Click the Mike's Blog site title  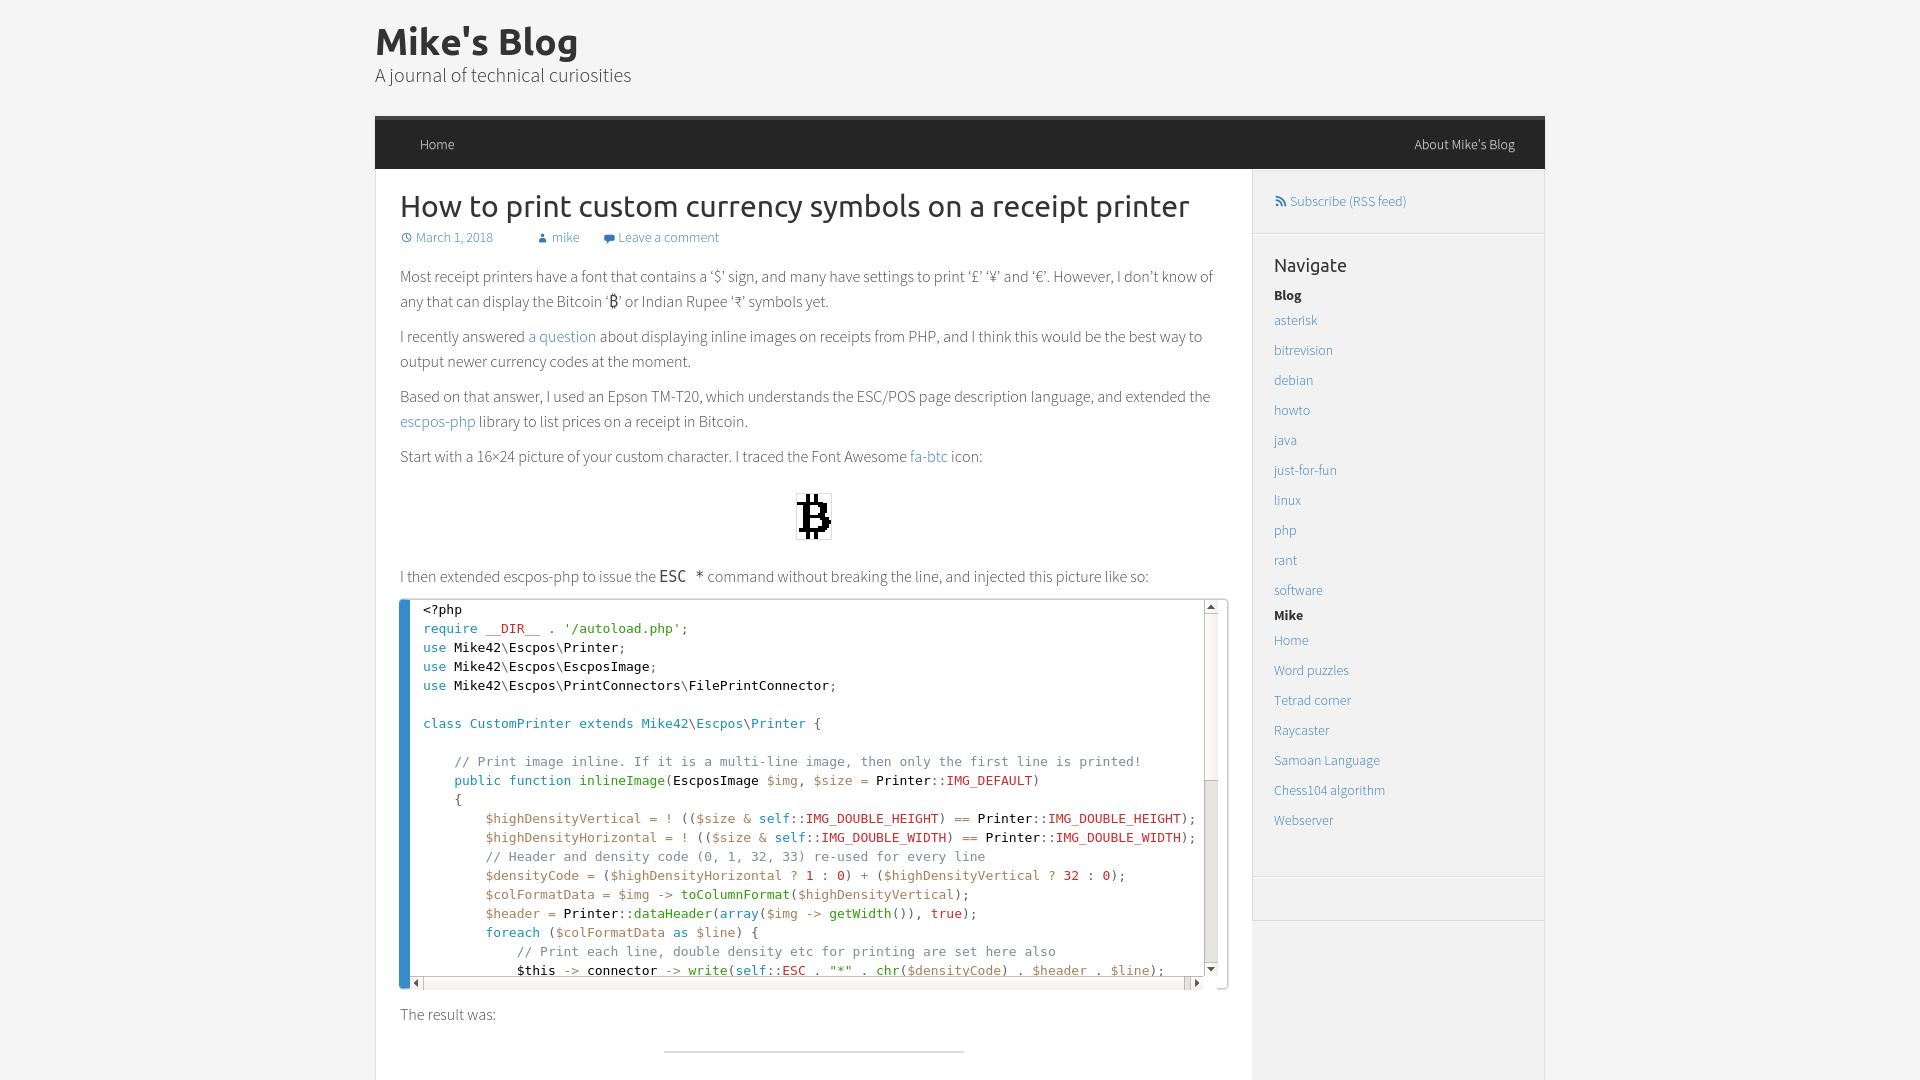476,42
